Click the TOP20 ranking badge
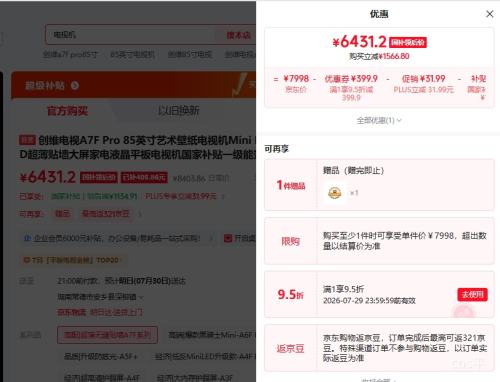The image size is (500, 382). (72, 260)
